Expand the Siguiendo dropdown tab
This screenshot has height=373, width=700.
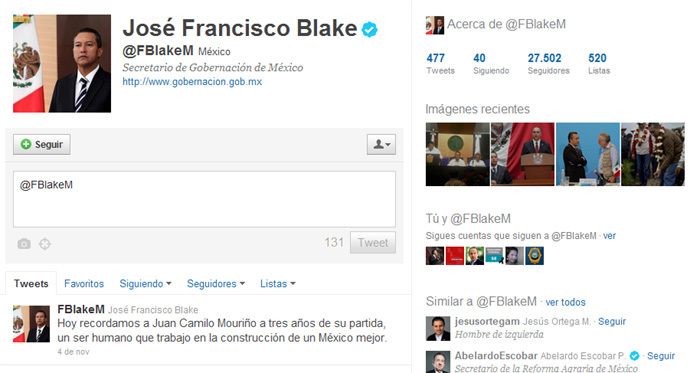coord(145,284)
